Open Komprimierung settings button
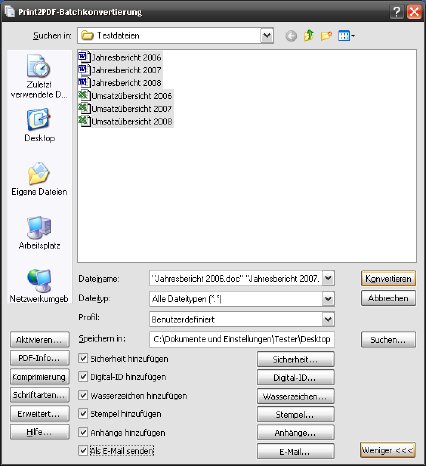 (40, 377)
